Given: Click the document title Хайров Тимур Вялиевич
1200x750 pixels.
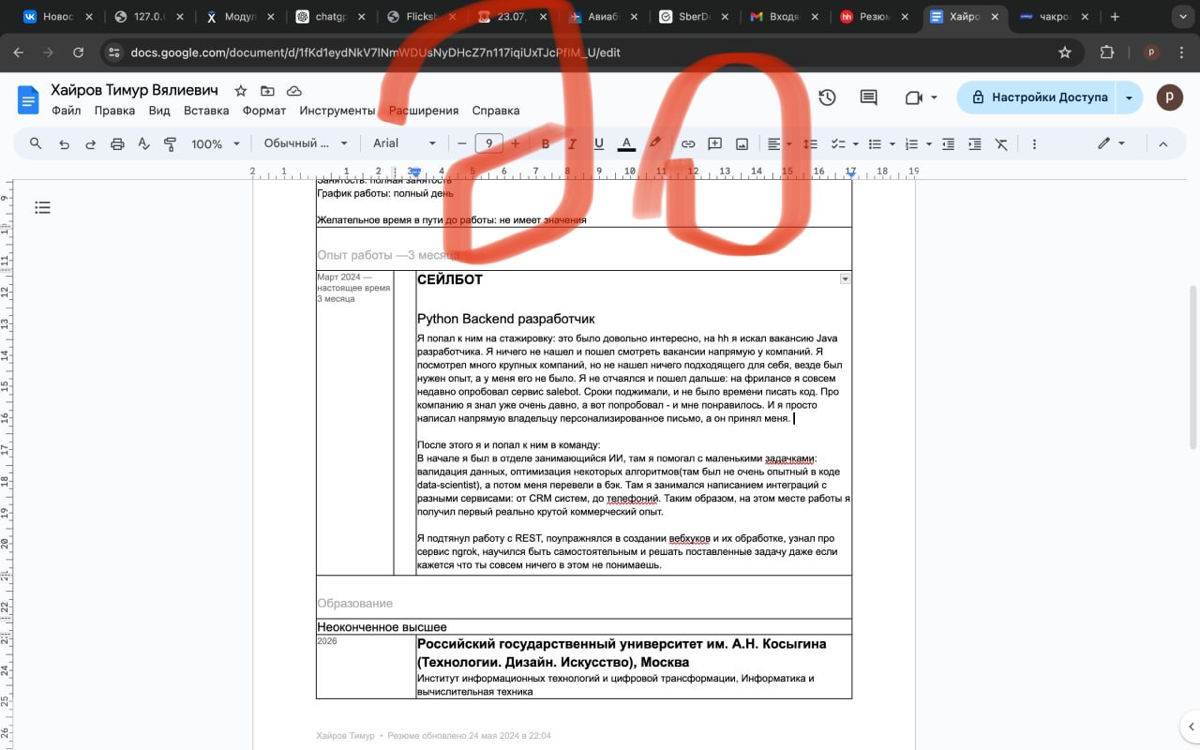Looking at the screenshot, I should (x=134, y=91).
